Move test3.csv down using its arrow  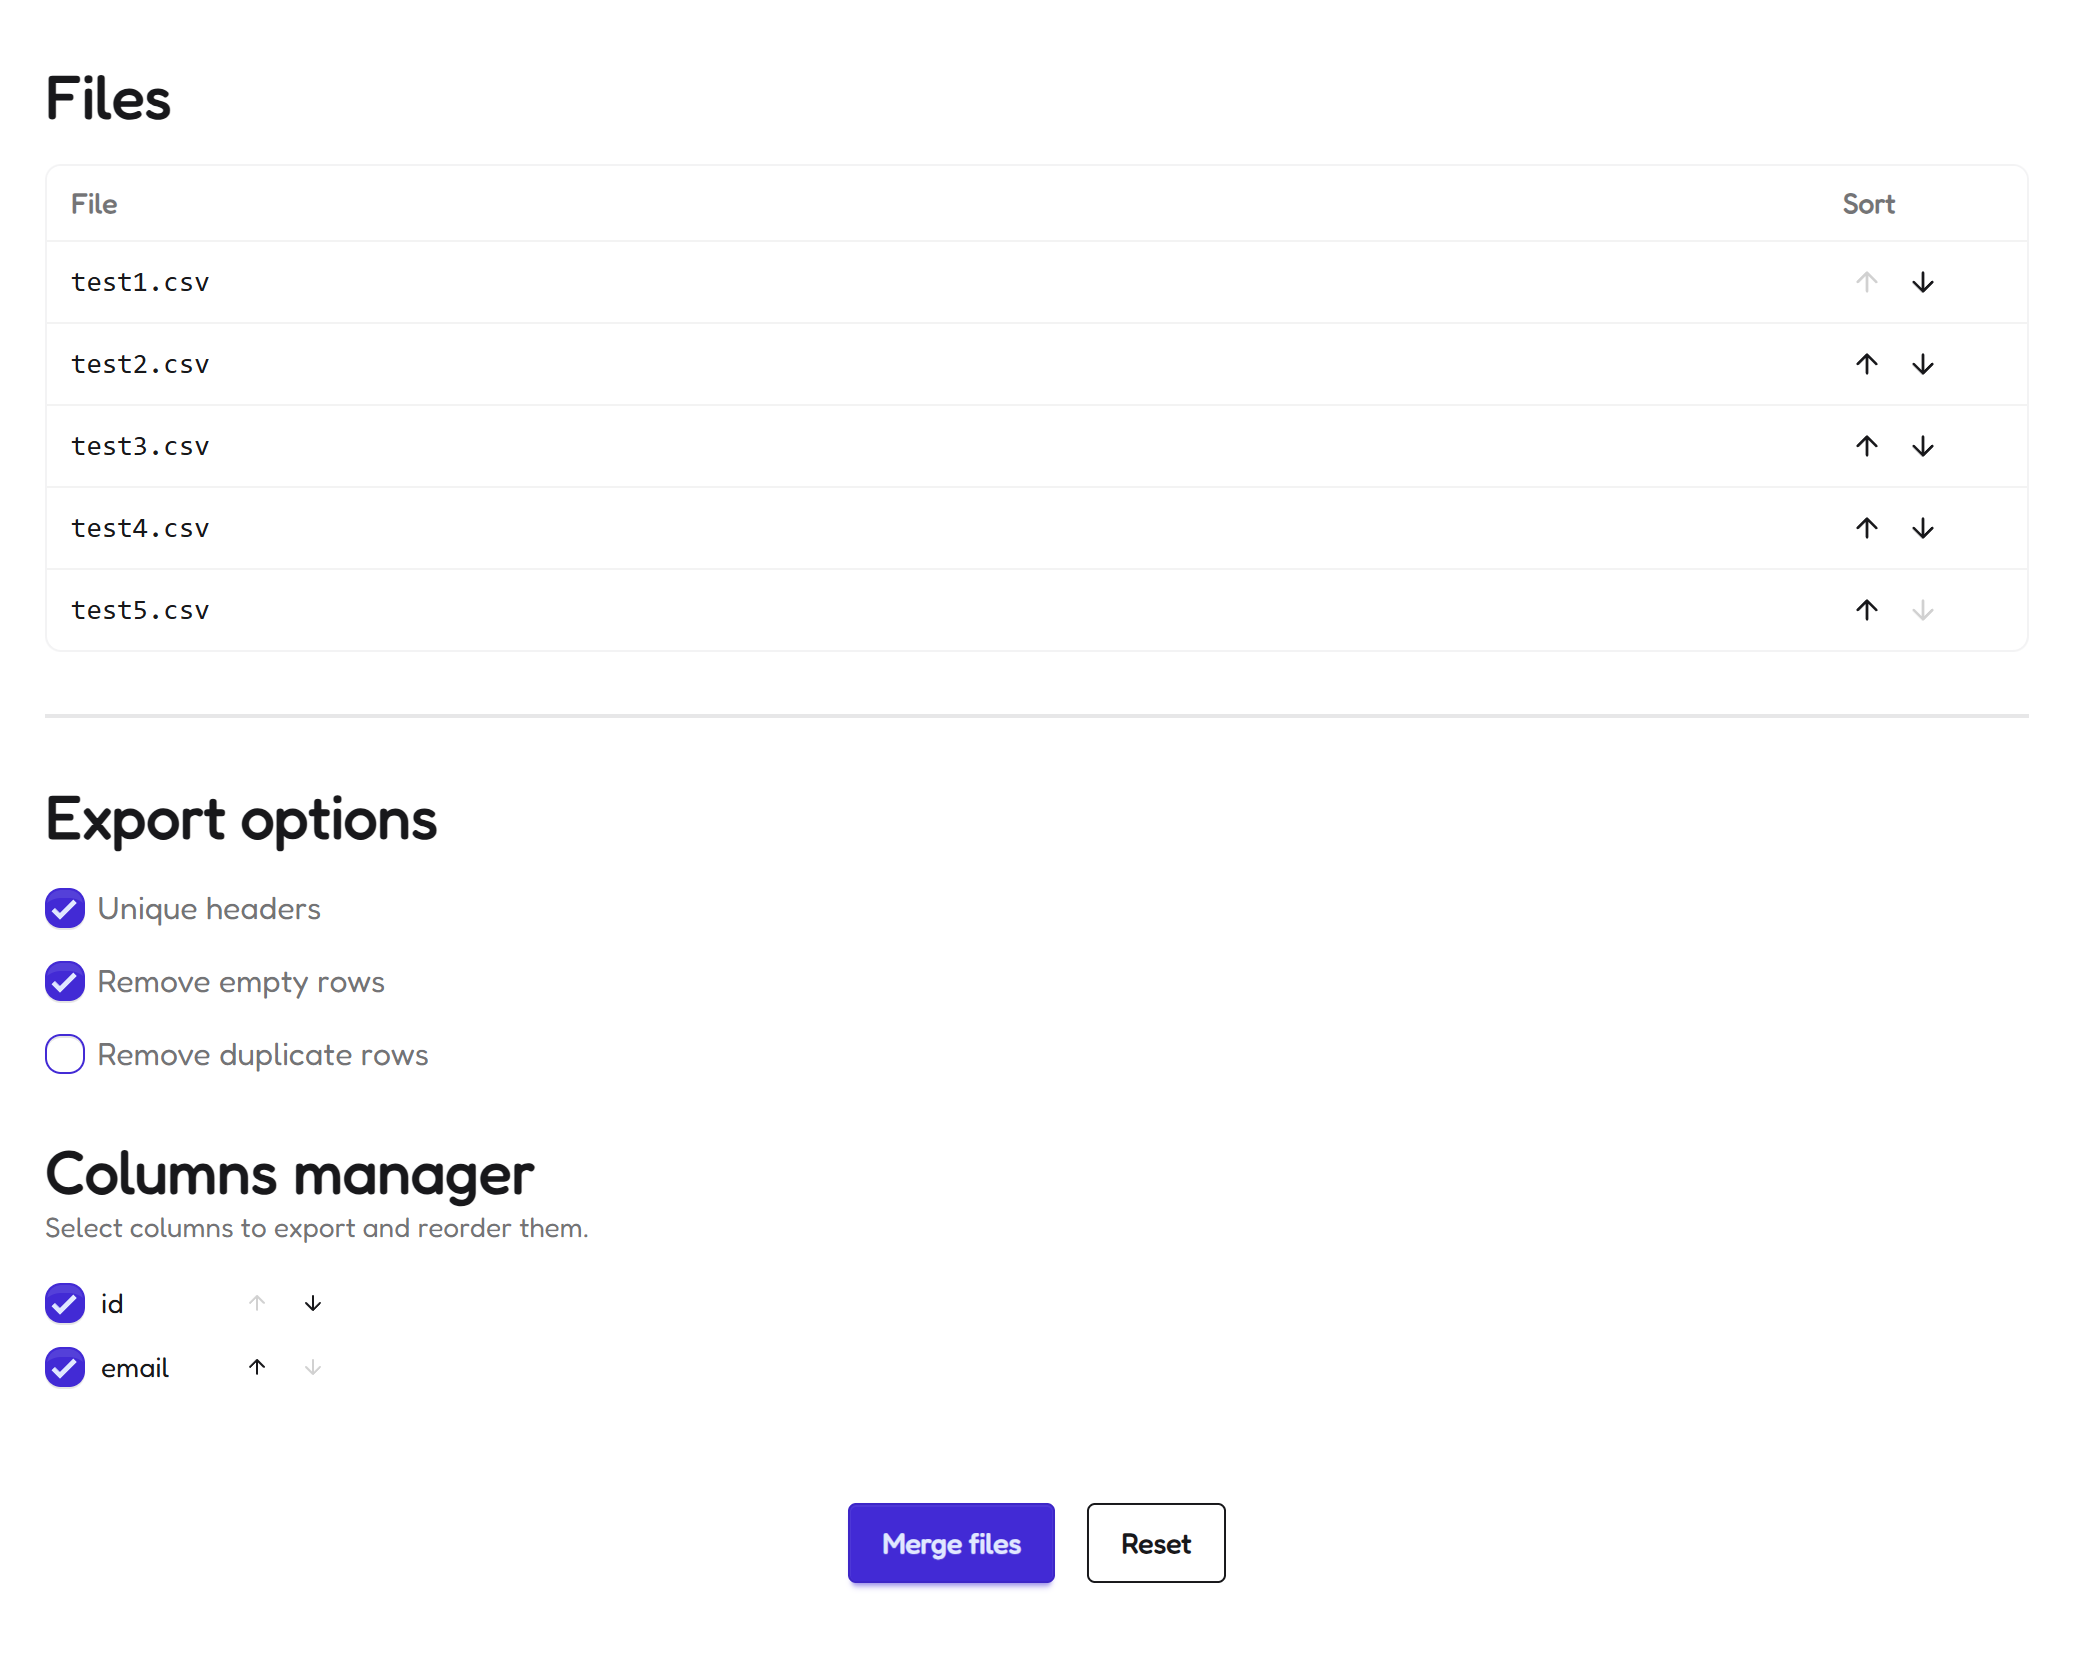[1923, 446]
